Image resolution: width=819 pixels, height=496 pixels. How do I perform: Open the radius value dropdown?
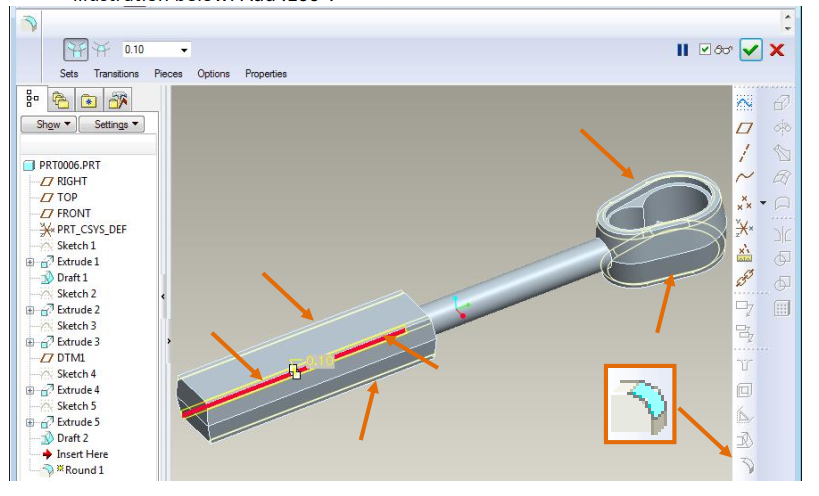184,50
